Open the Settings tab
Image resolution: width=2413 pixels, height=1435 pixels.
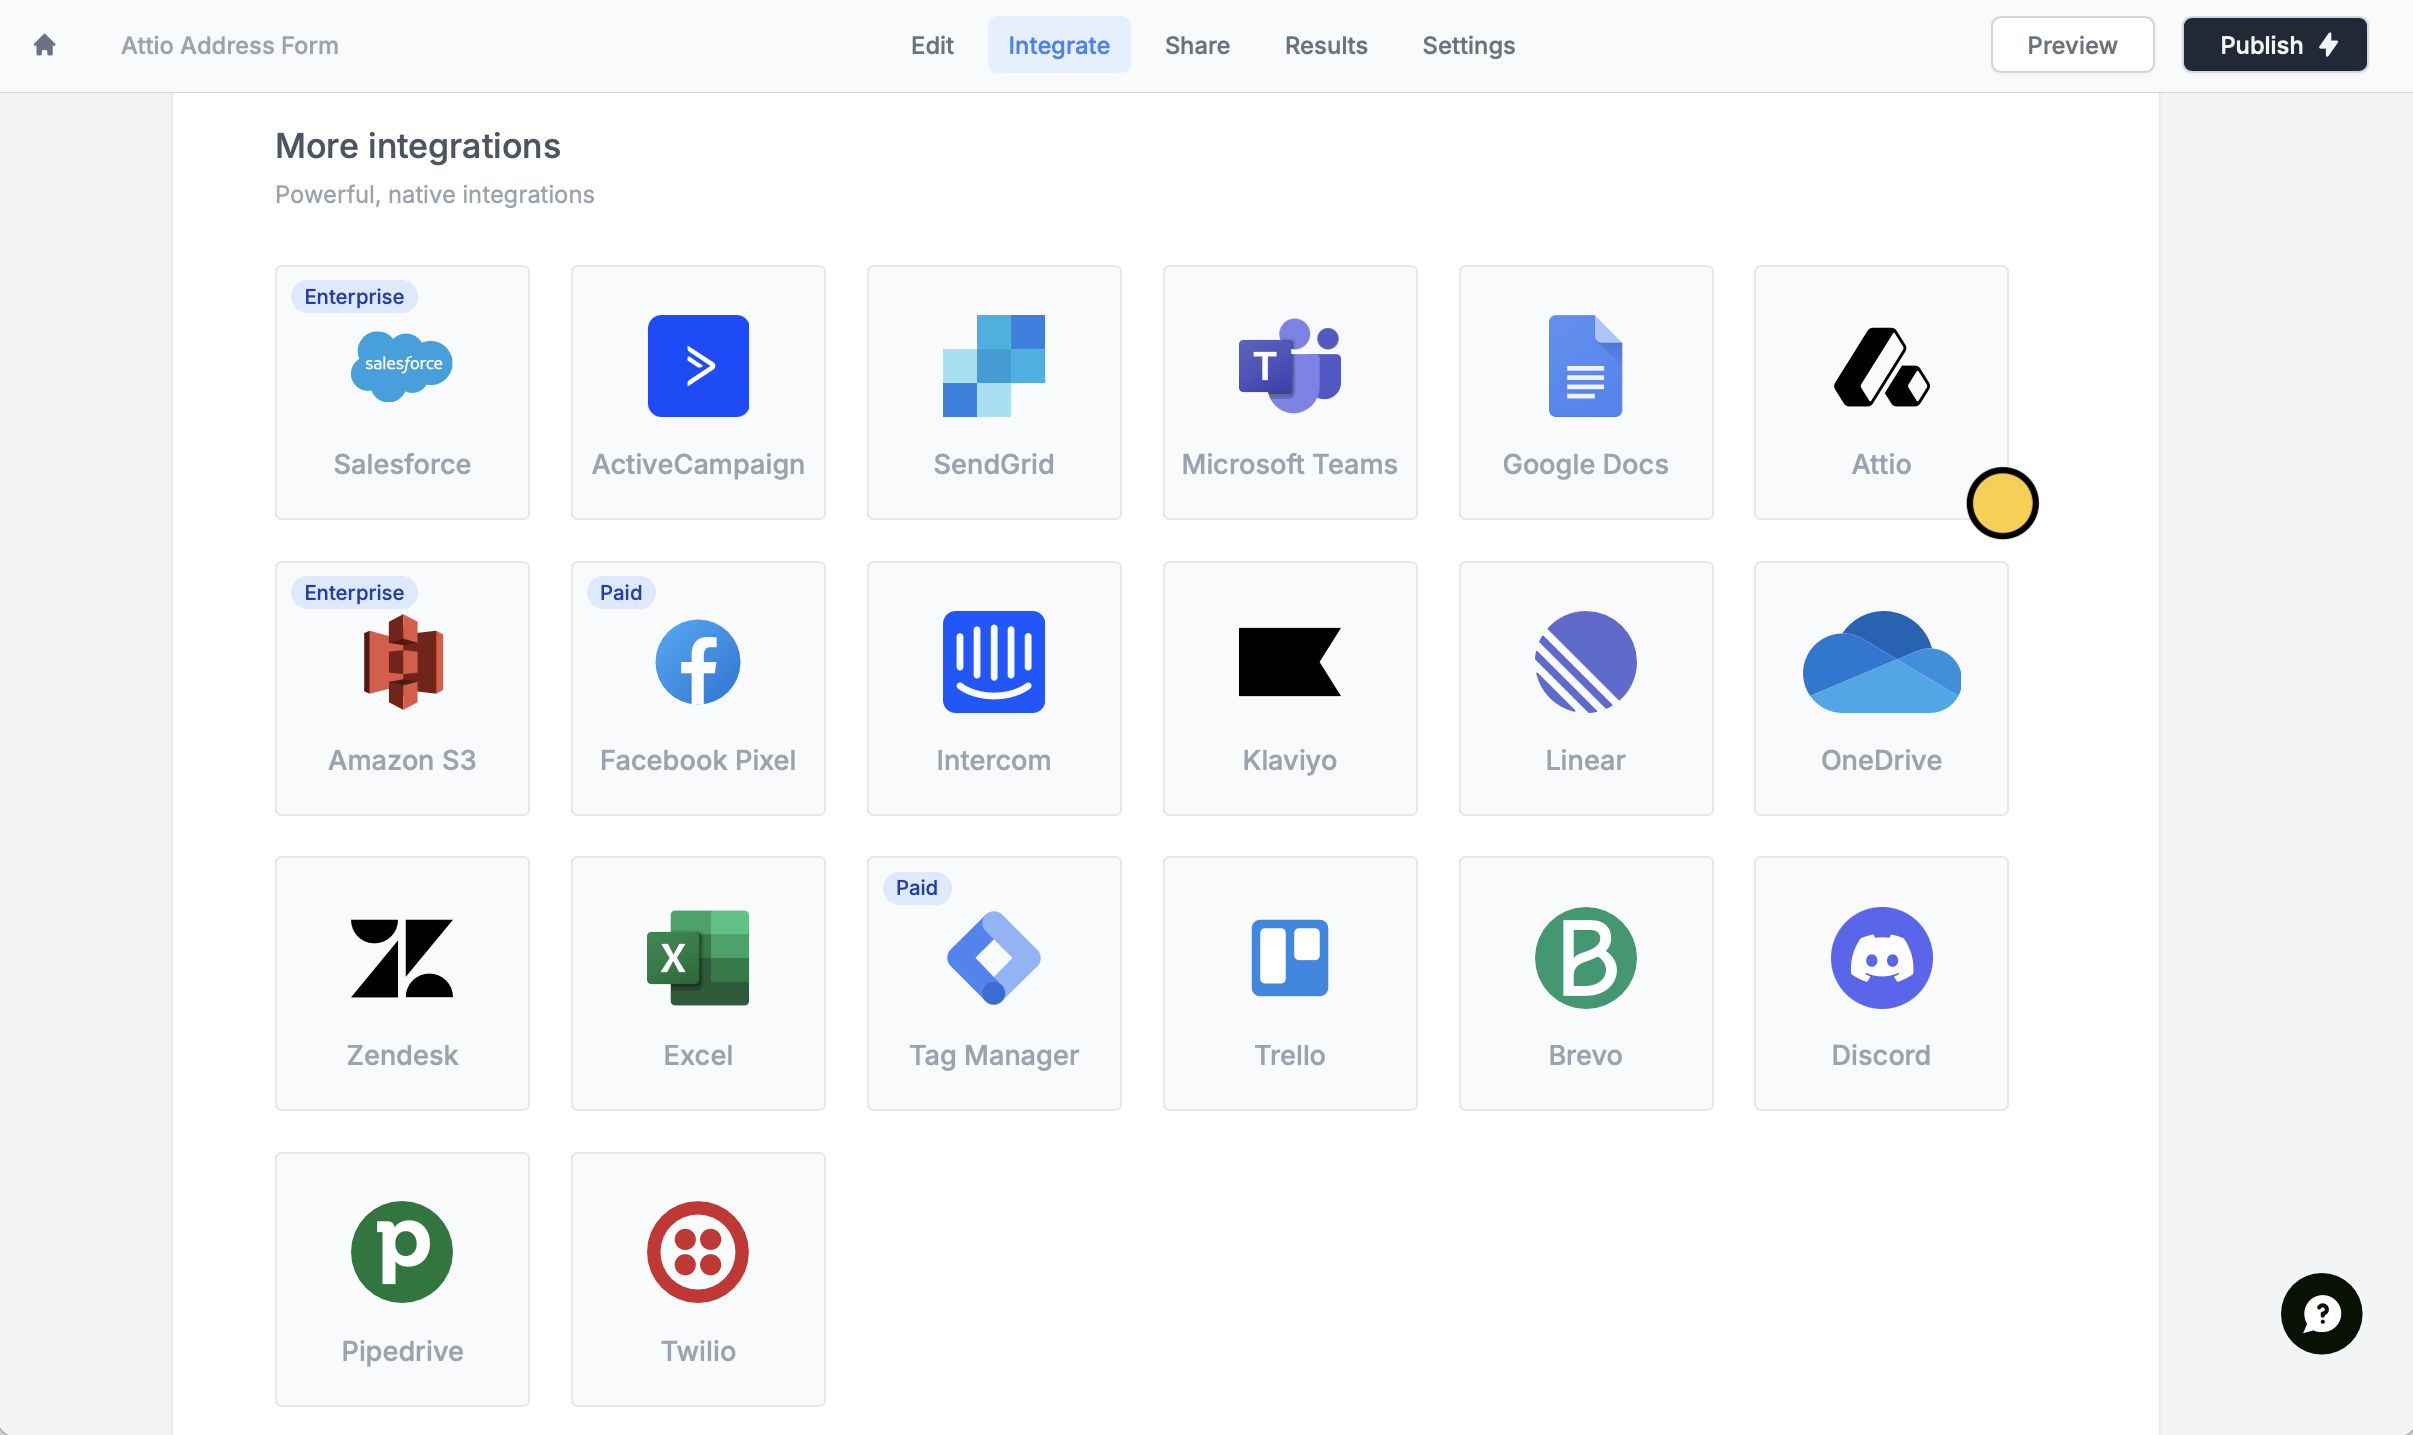click(x=1468, y=45)
